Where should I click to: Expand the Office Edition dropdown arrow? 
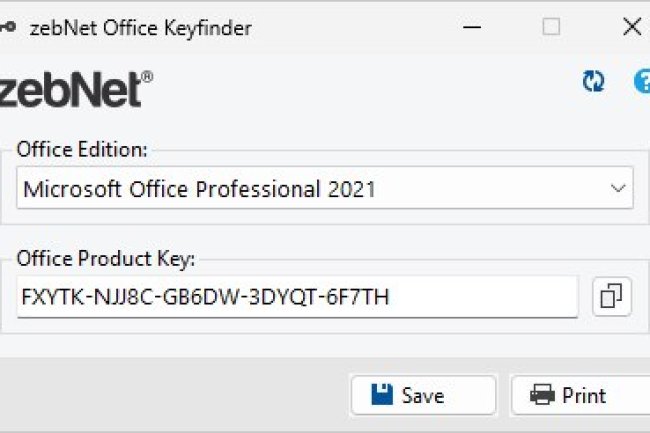coord(617,188)
